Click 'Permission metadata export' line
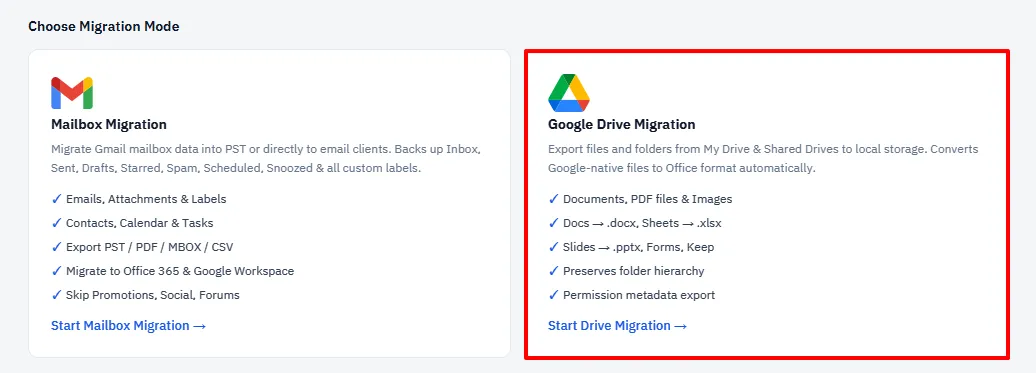The image size is (1036, 373). click(632, 295)
